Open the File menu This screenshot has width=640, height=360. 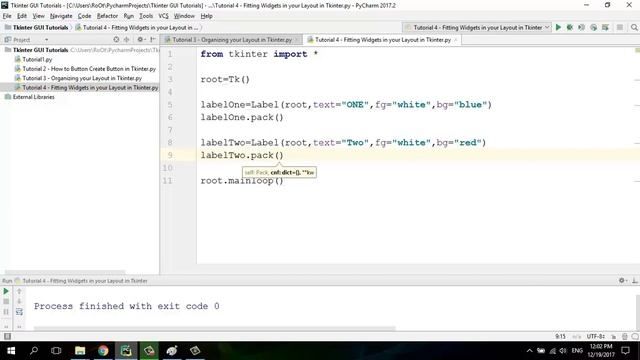(x=7, y=16)
